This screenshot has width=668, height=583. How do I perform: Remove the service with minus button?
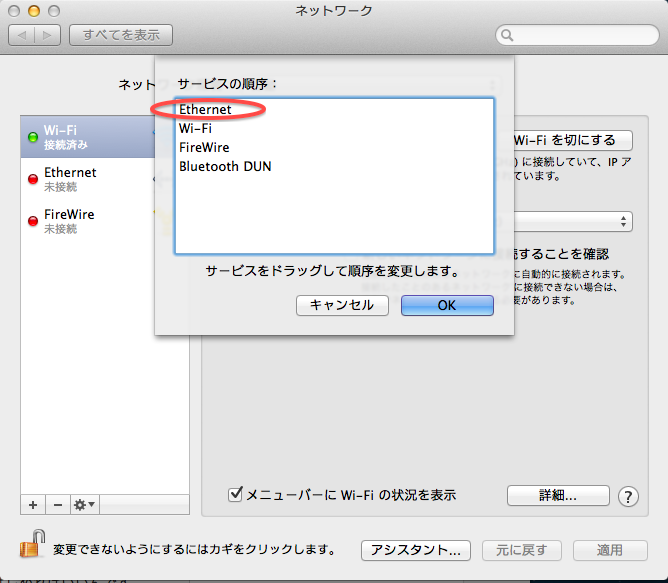coord(58,505)
